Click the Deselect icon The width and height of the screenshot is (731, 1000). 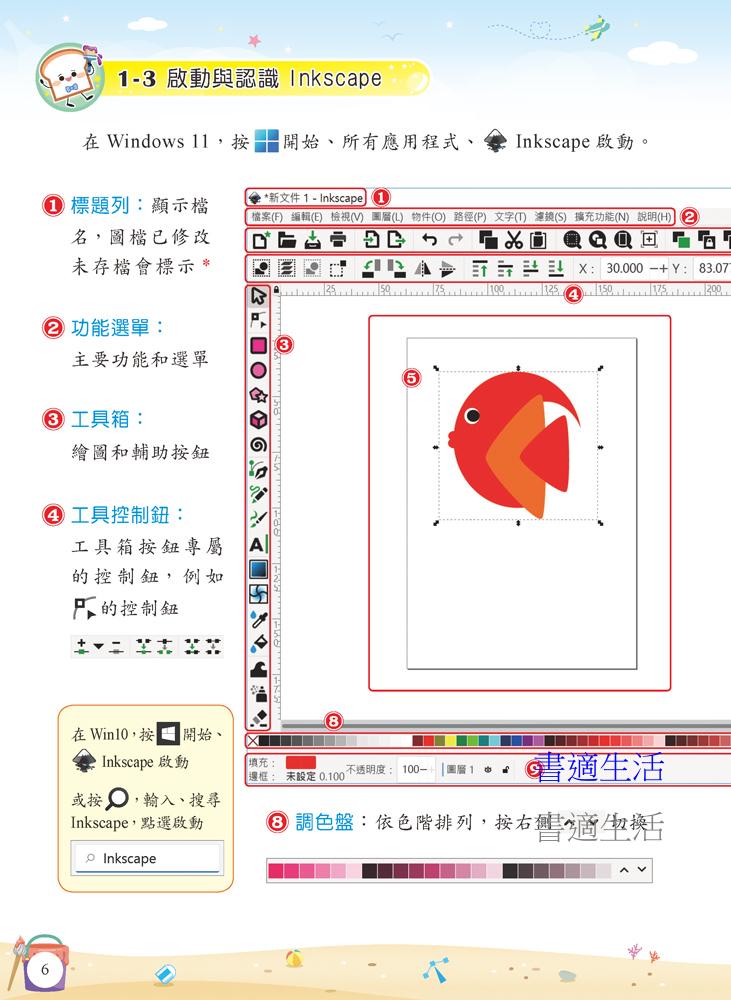[312, 268]
